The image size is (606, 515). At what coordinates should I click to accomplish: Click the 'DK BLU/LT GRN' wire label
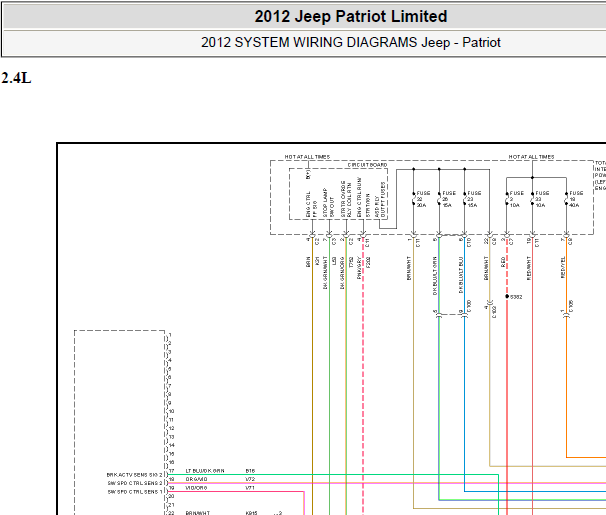click(435, 275)
